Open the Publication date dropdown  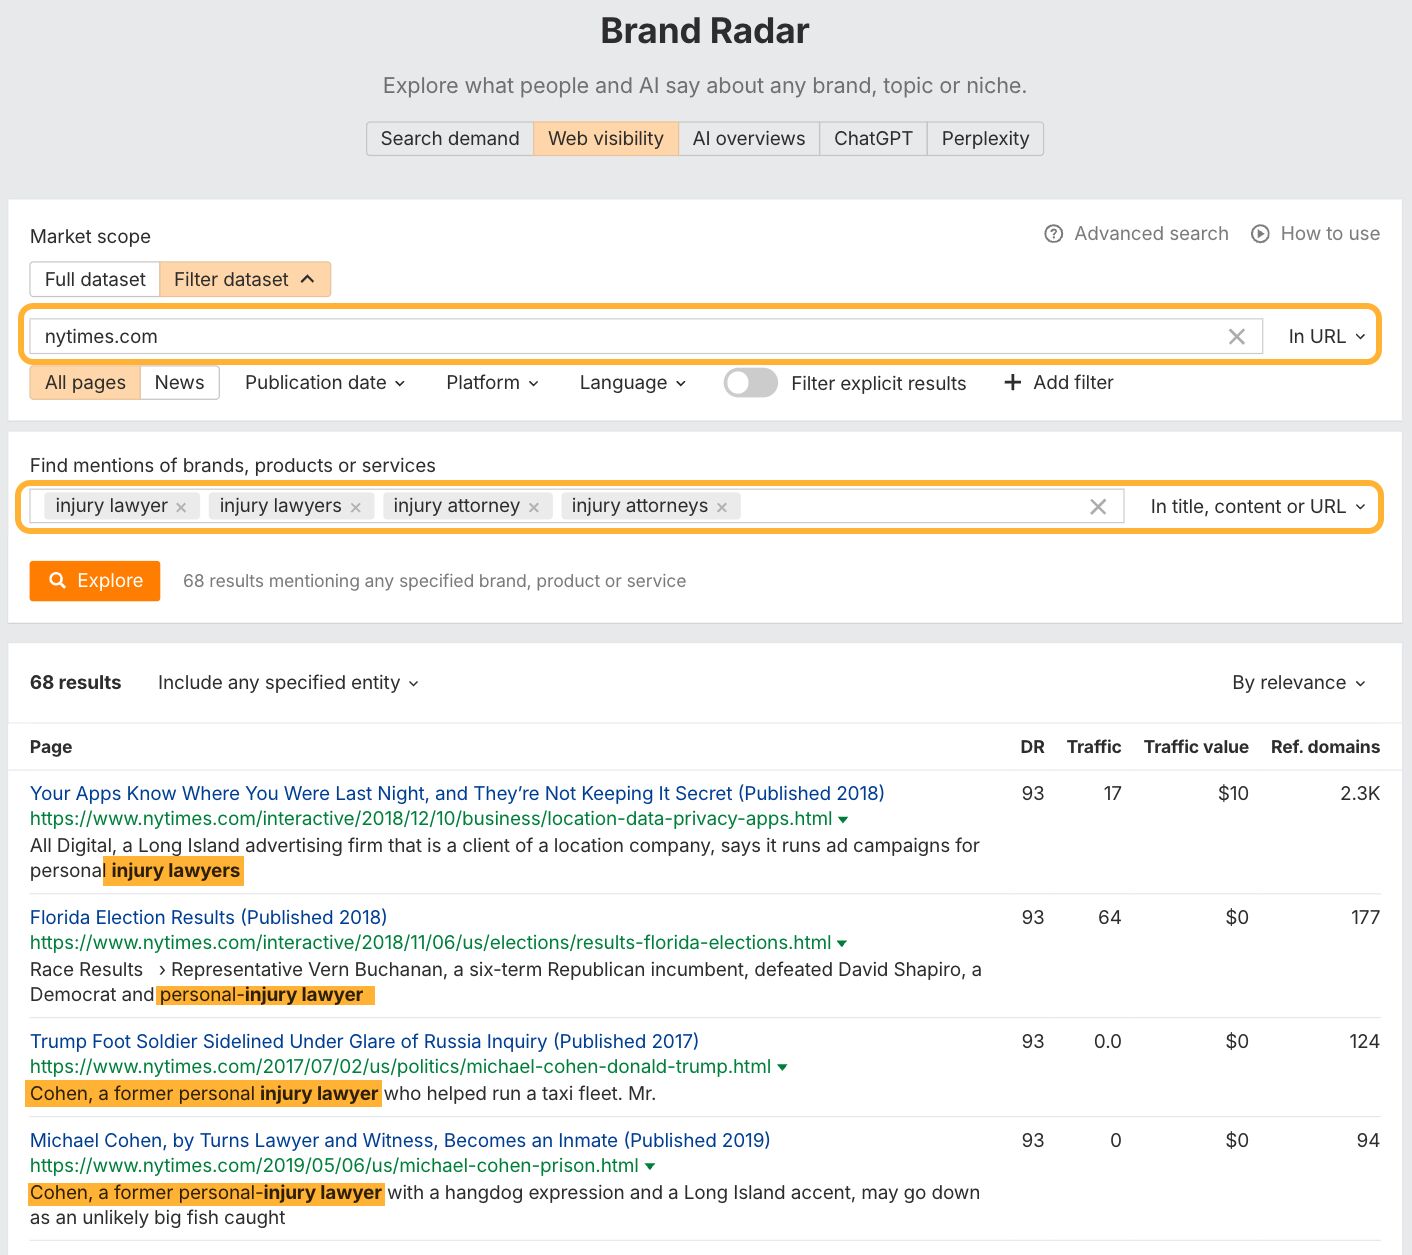click(x=325, y=383)
